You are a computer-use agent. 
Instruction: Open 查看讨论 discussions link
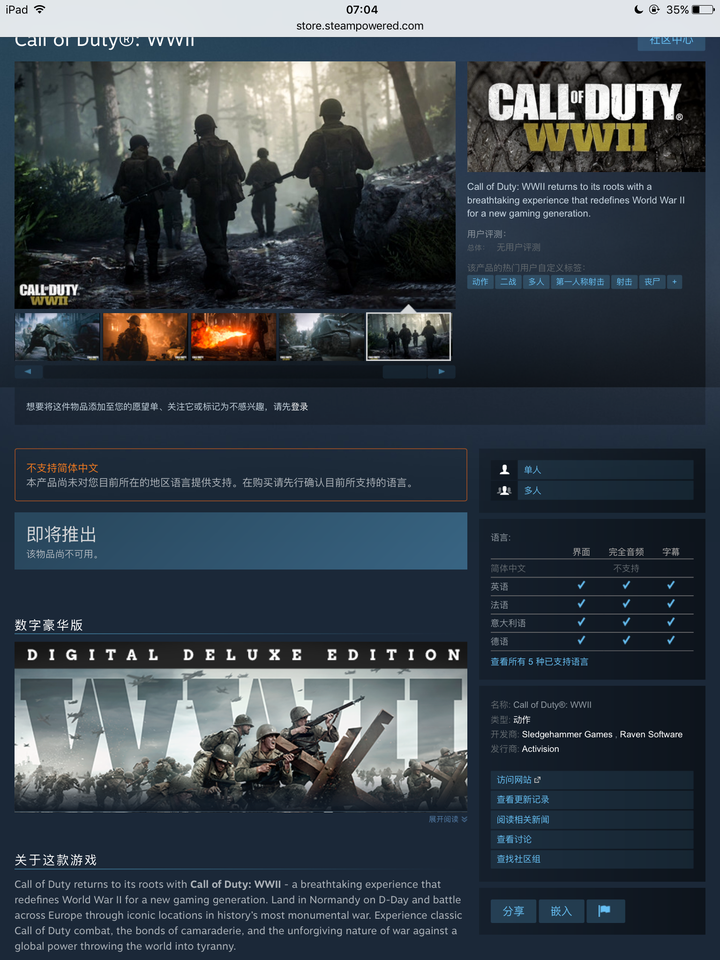coord(591,839)
